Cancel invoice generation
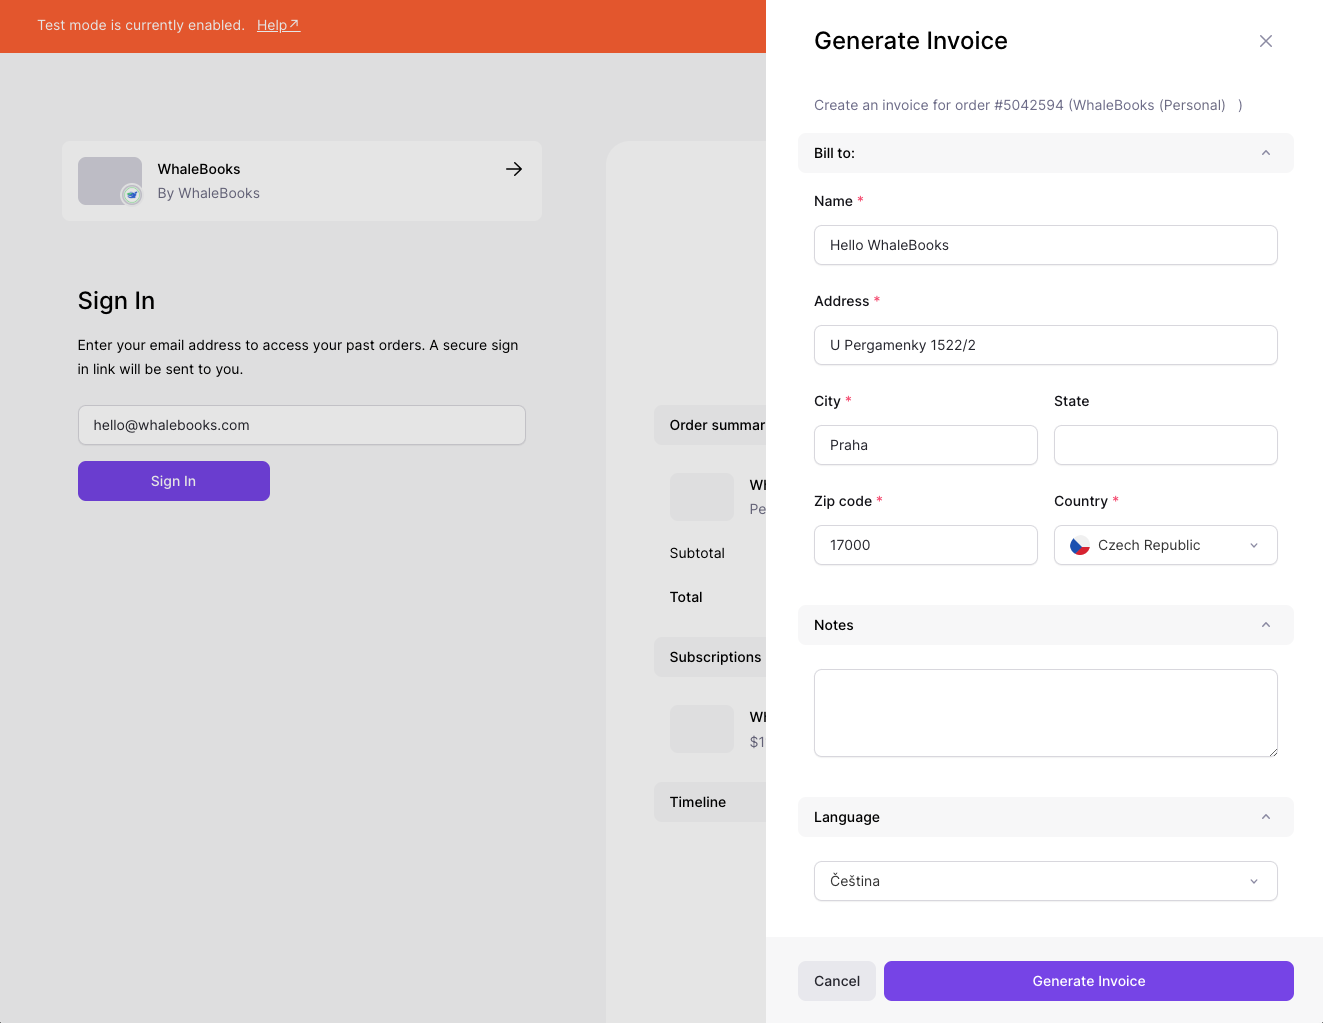1323x1023 pixels. [x=837, y=981]
